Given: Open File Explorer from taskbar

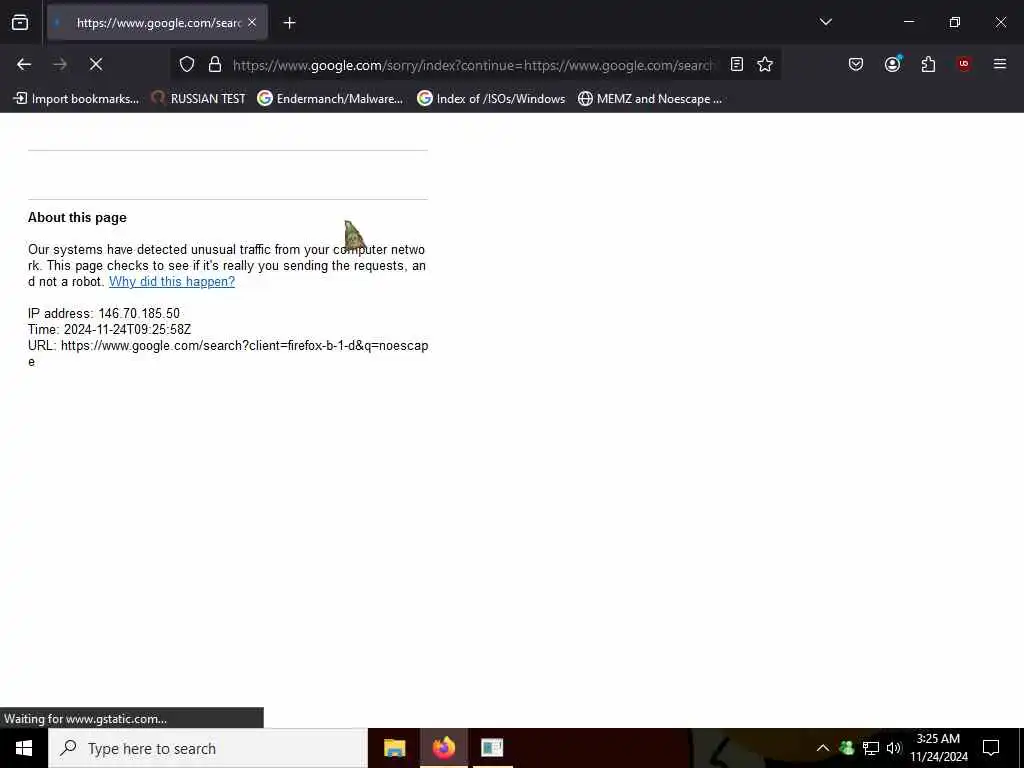Looking at the screenshot, I should (x=394, y=748).
